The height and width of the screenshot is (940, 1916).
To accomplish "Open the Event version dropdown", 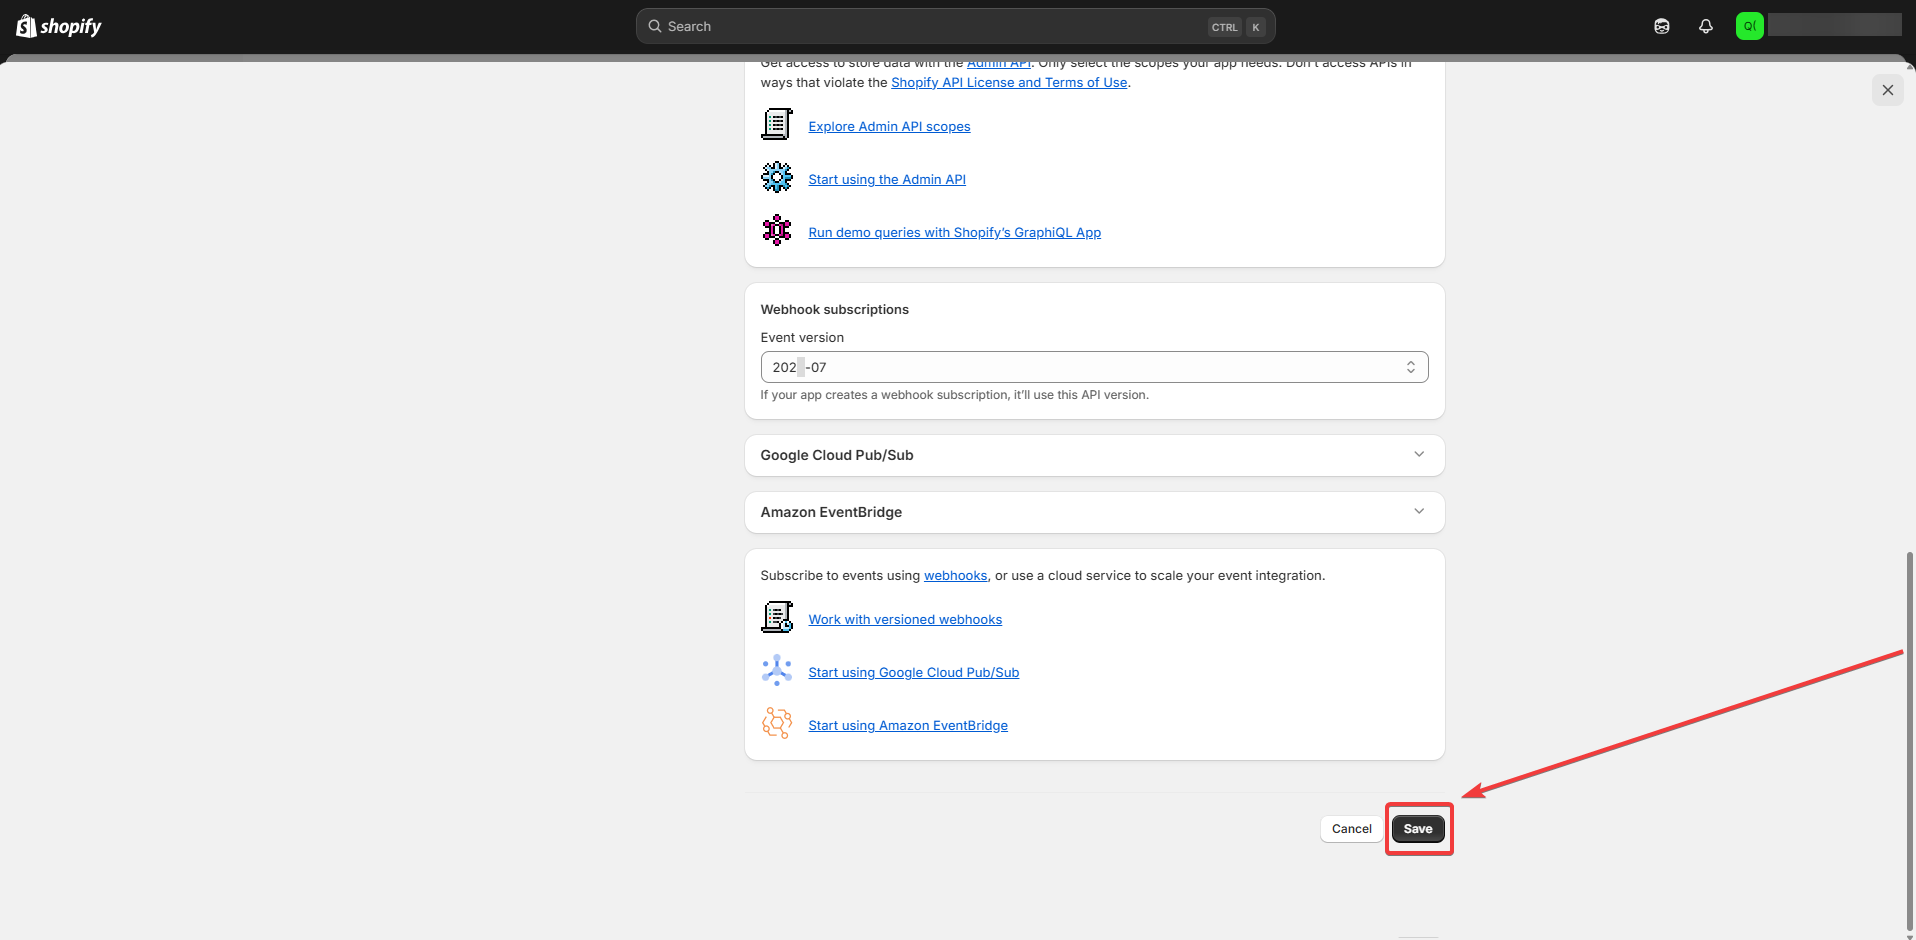I will [1093, 367].
